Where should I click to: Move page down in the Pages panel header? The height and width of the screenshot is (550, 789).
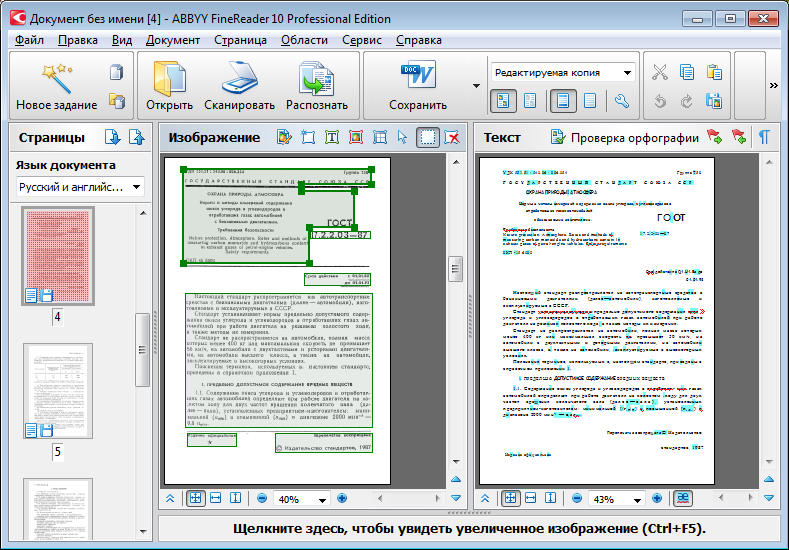(112, 137)
